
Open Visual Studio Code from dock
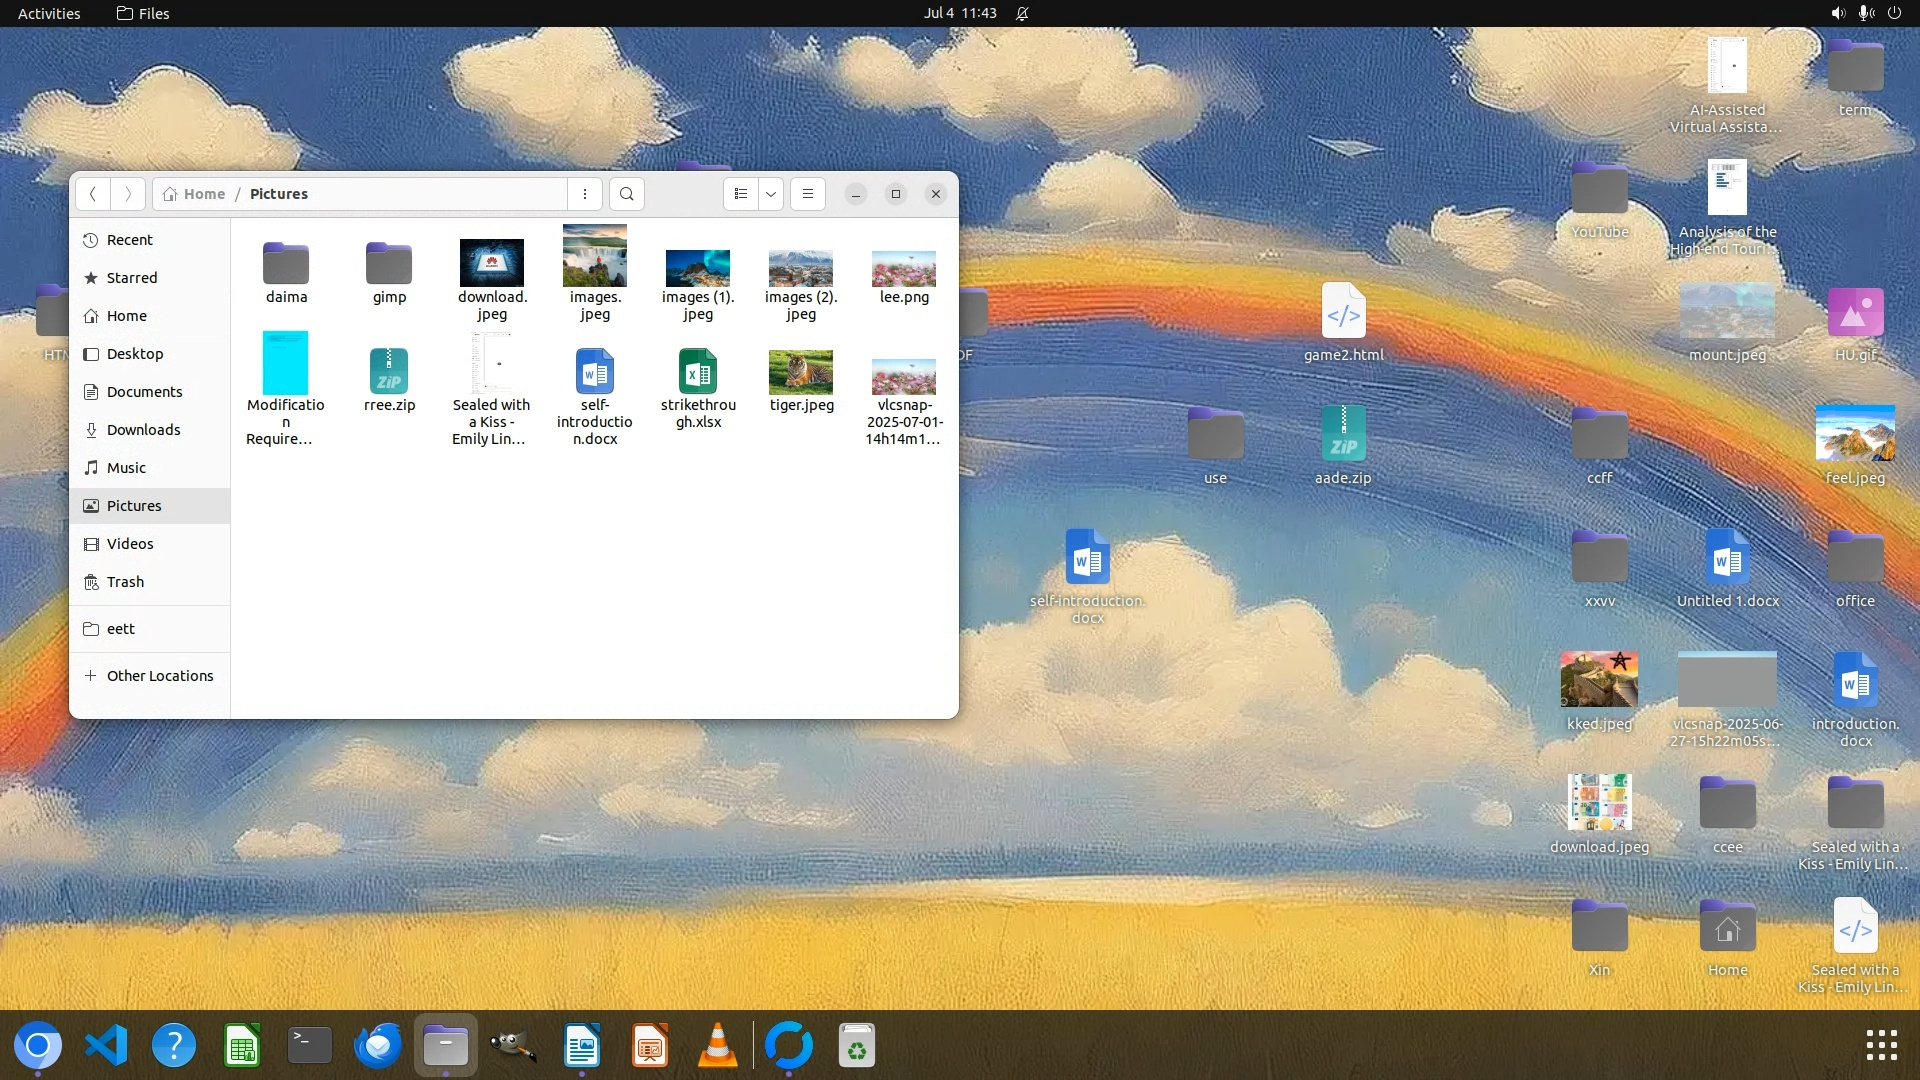pos(106,1046)
